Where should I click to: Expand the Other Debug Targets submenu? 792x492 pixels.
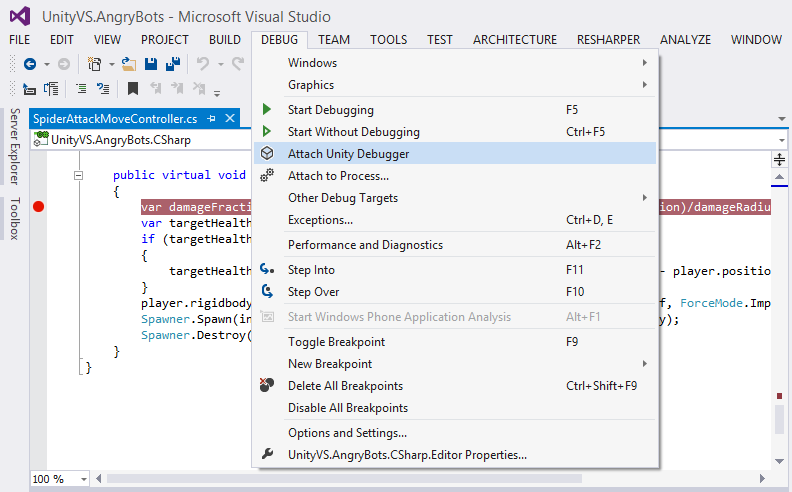coord(645,198)
